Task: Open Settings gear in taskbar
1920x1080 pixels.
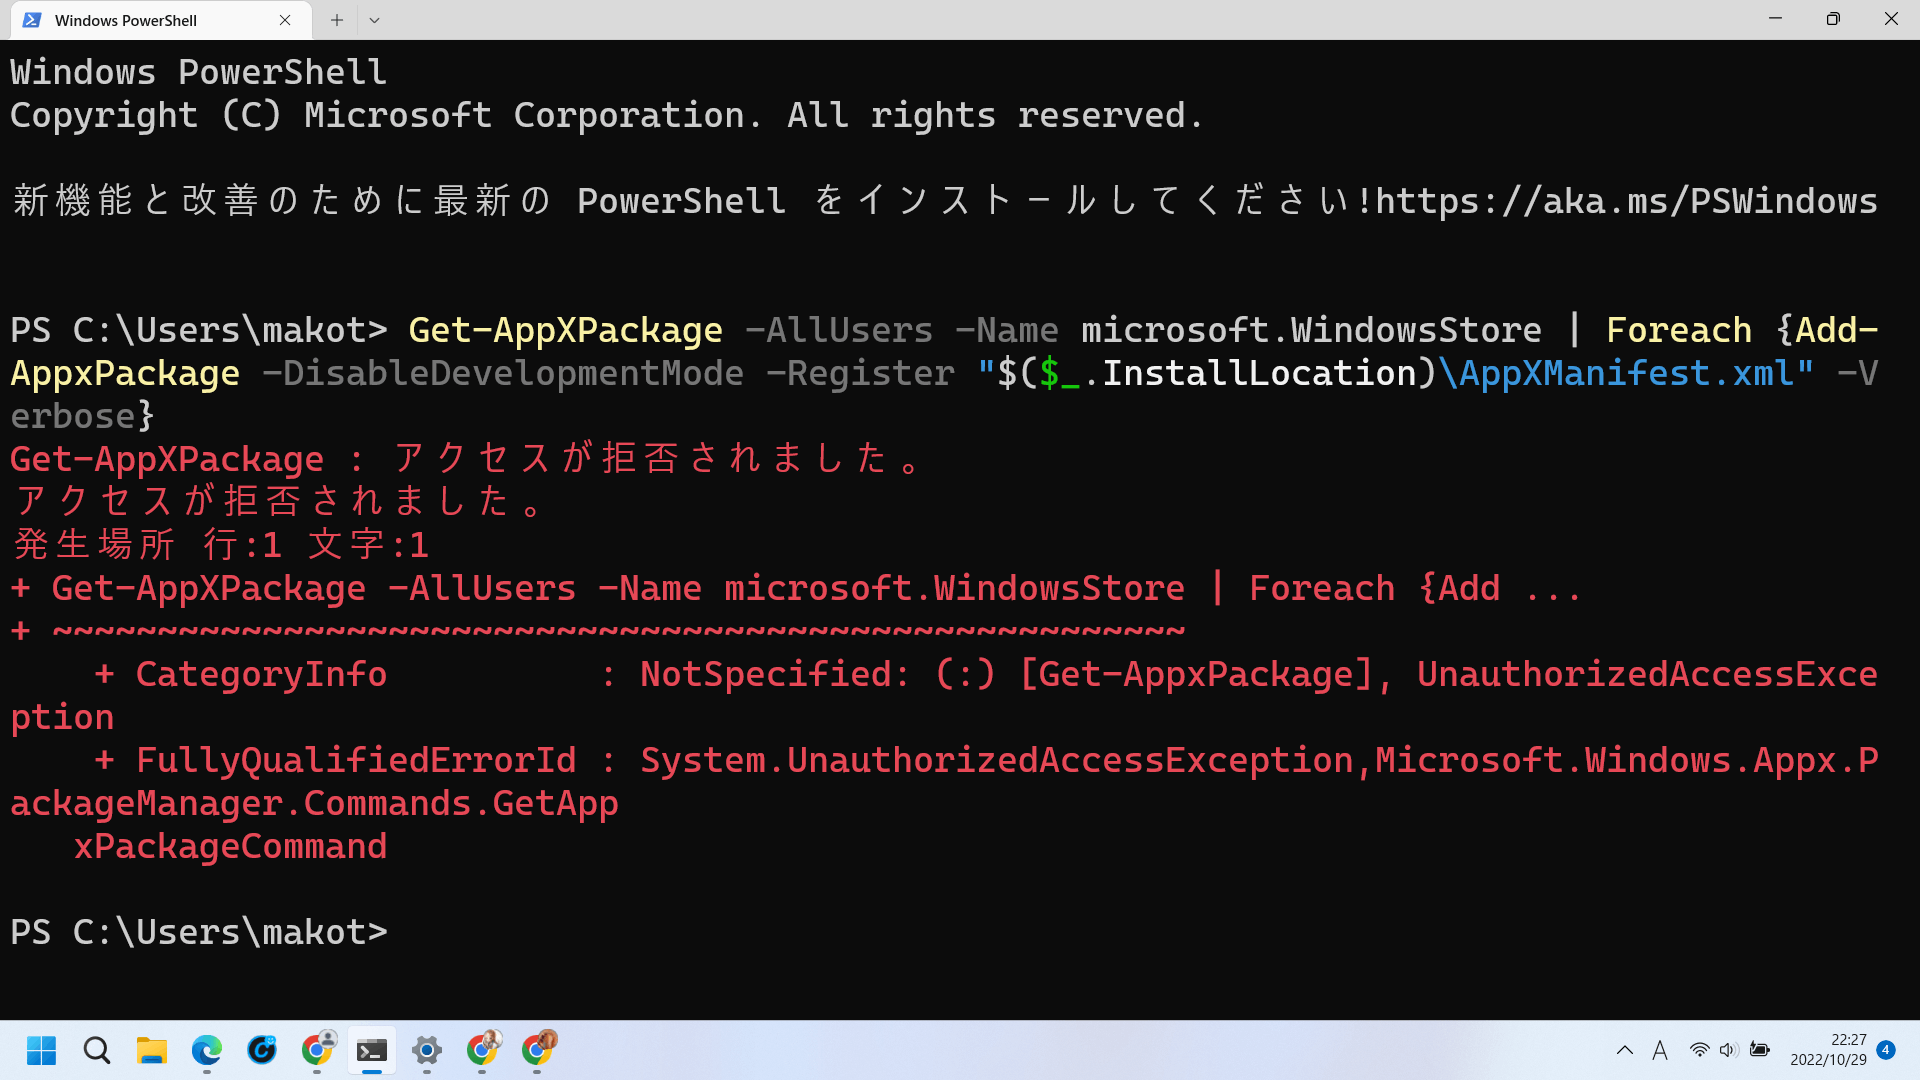Action: (427, 1050)
